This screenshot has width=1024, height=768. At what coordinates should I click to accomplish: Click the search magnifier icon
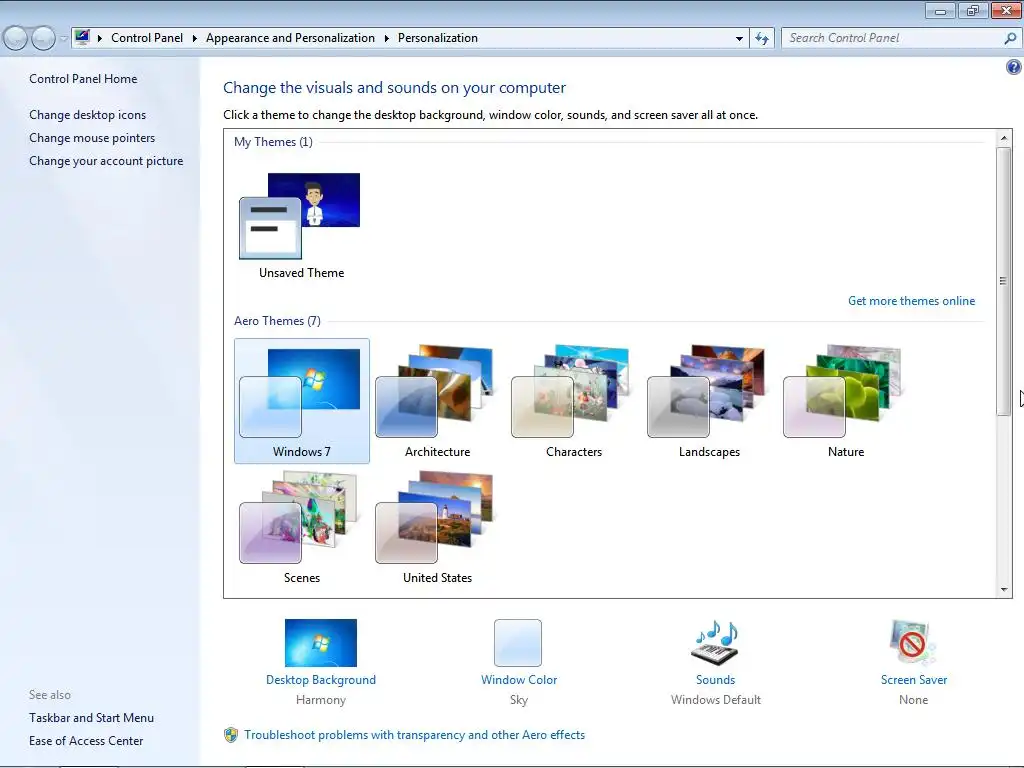(x=1010, y=38)
